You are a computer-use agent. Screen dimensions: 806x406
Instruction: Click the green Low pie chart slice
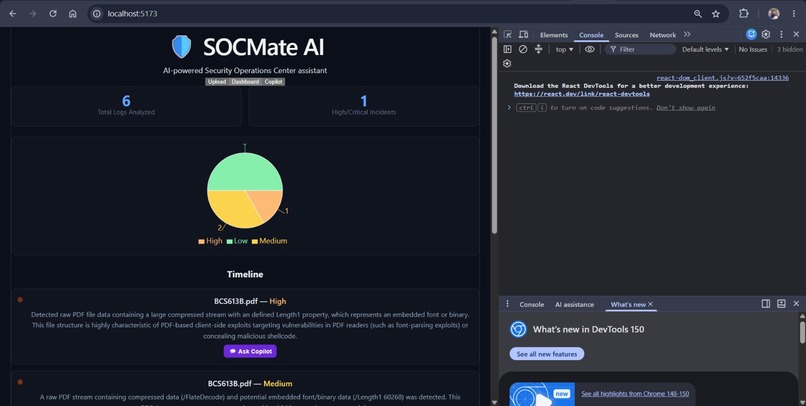pos(245,172)
